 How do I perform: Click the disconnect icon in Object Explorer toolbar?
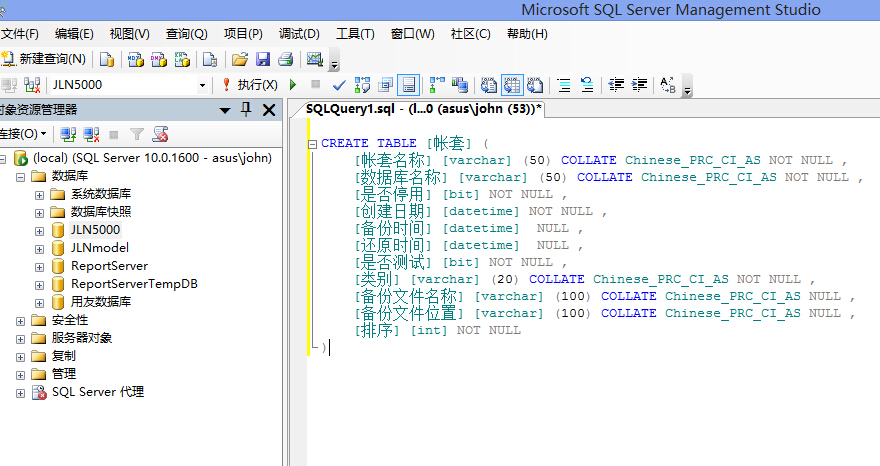tap(91, 134)
